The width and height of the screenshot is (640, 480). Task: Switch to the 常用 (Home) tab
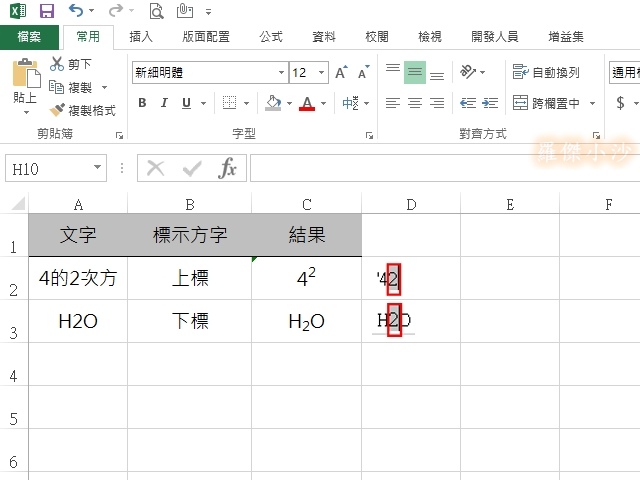pos(88,37)
